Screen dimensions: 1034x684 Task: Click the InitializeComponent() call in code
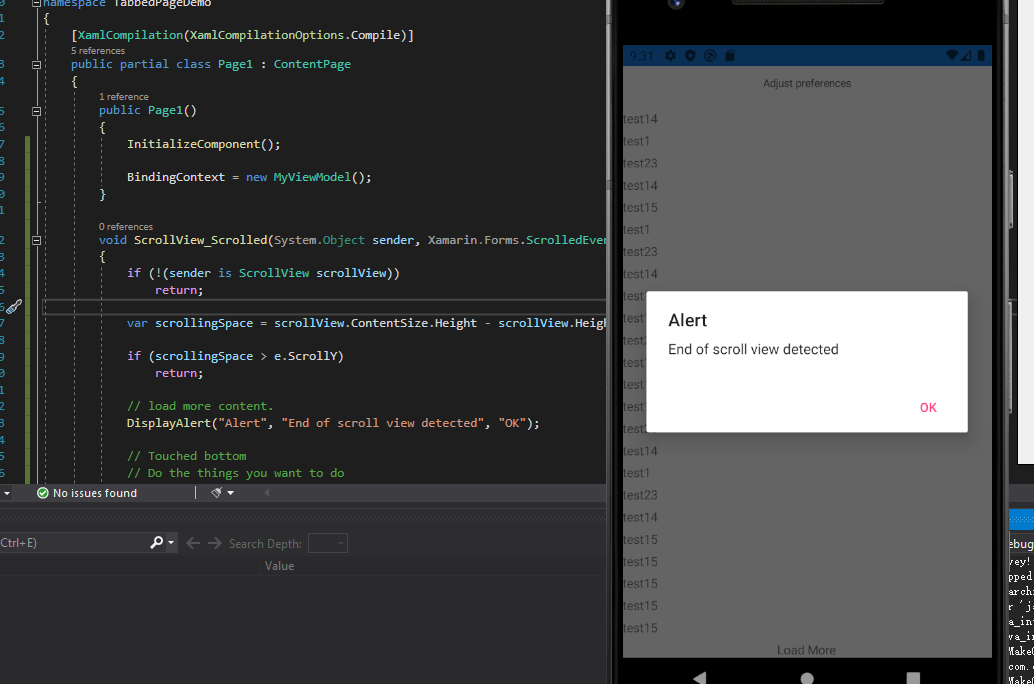[x=203, y=144]
